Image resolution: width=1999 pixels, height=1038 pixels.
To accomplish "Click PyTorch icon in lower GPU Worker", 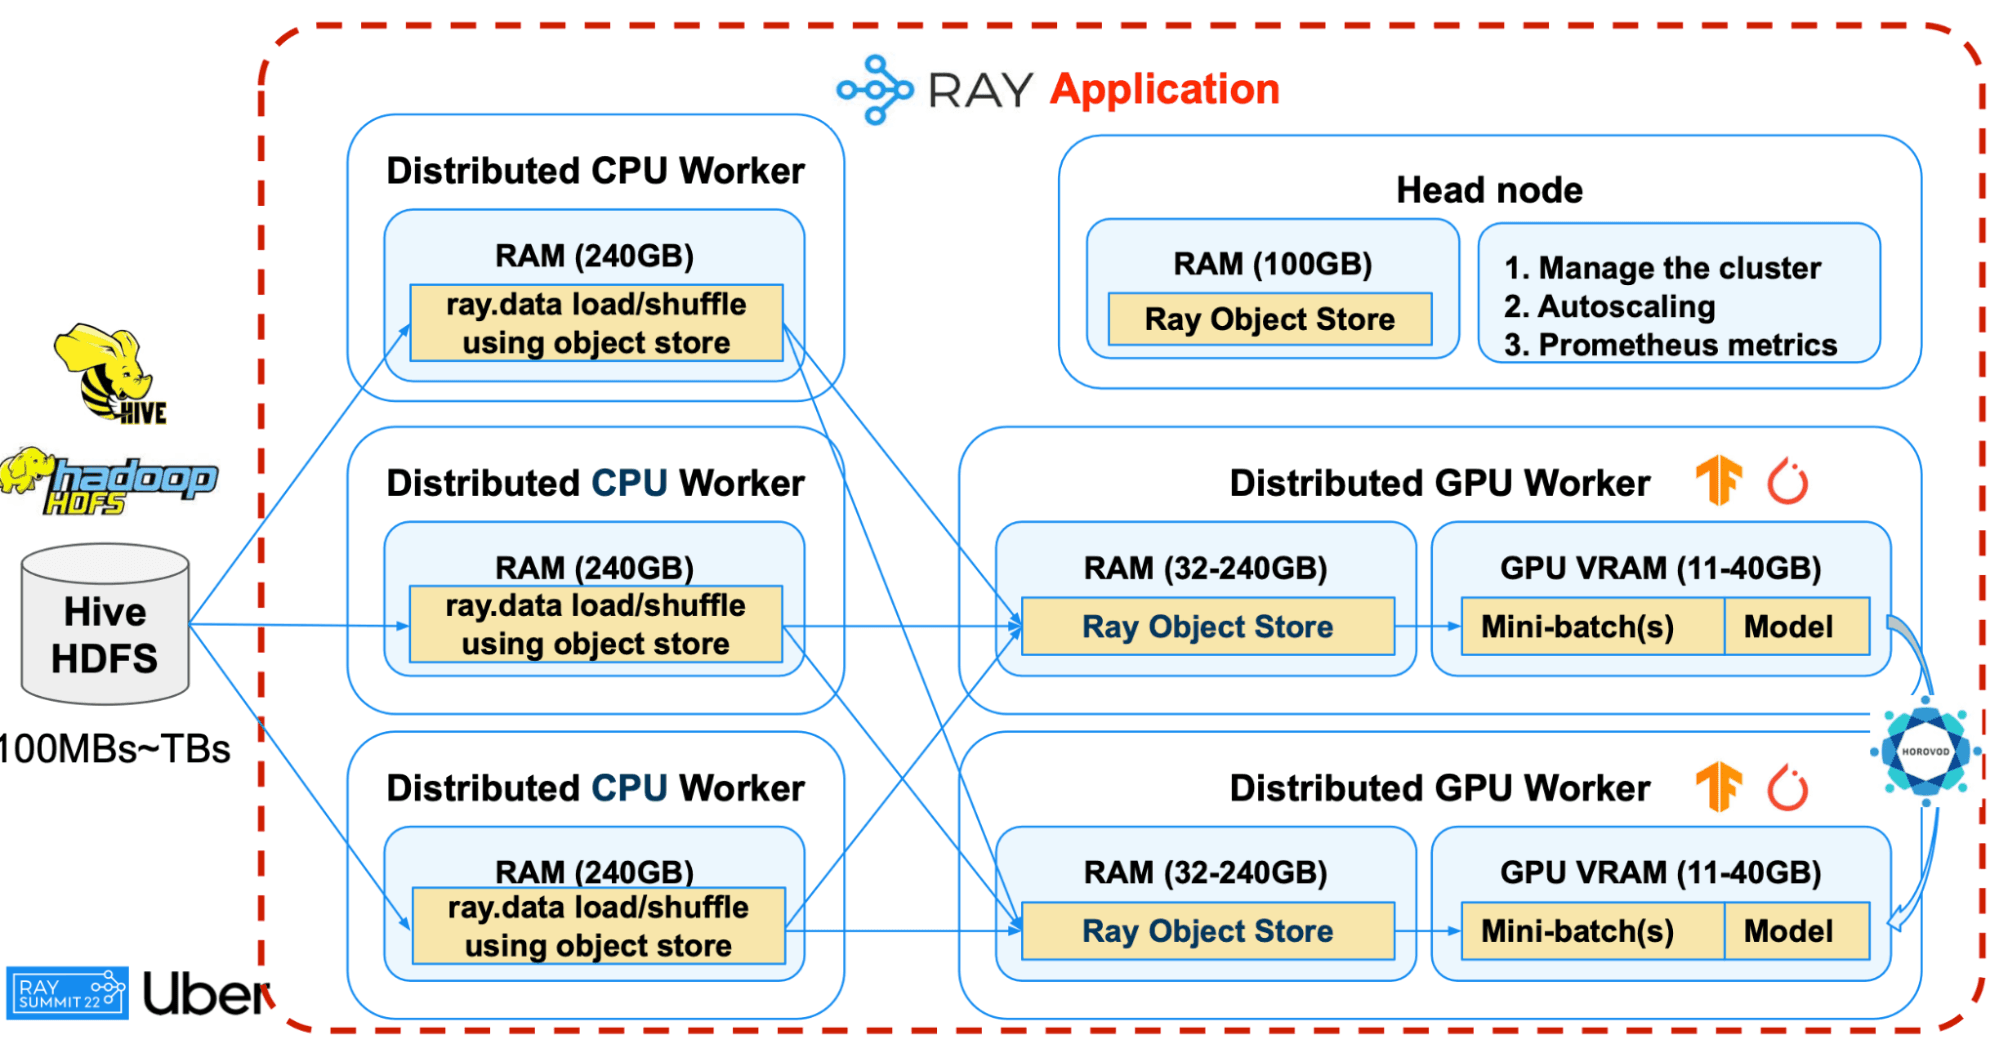I will (x=1787, y=788).
